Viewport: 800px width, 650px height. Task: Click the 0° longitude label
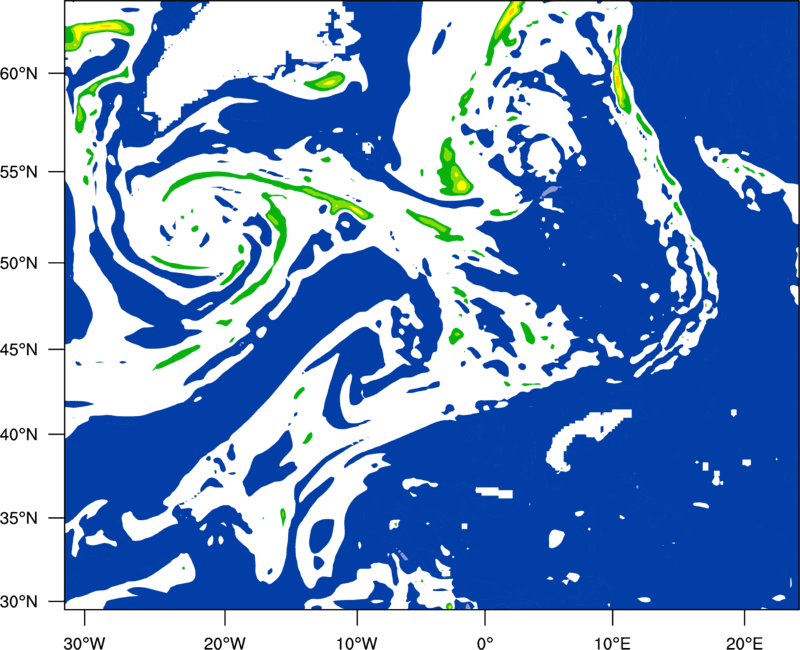(x=485, y=643)
